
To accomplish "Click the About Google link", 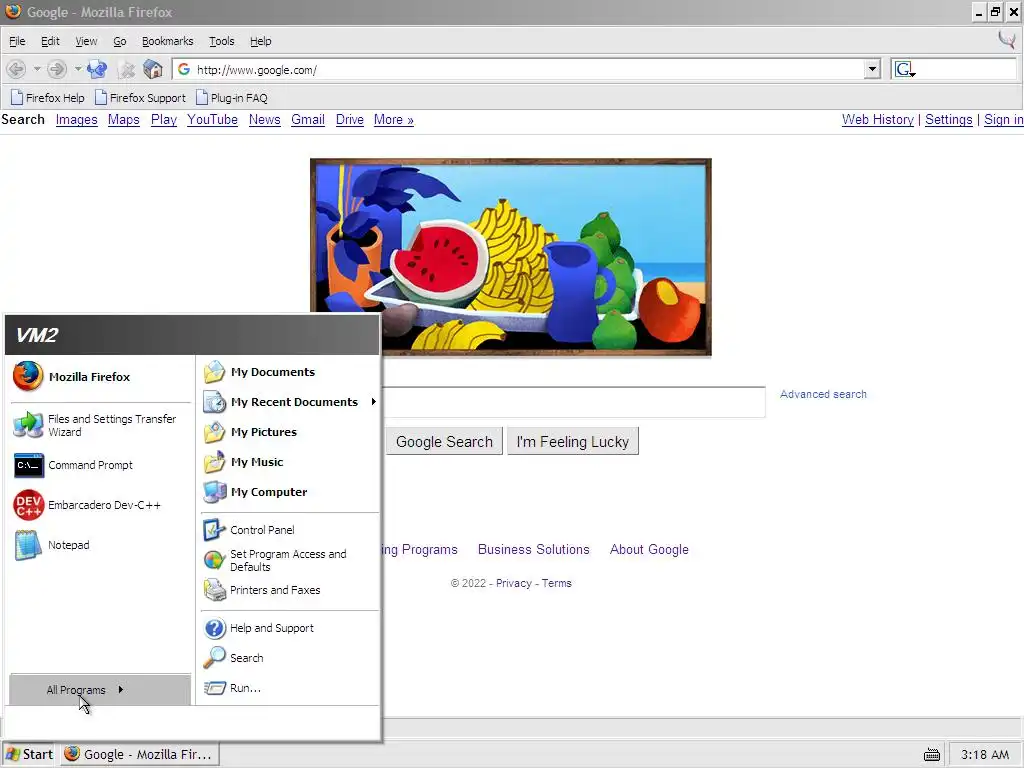I will click(649, 549).
